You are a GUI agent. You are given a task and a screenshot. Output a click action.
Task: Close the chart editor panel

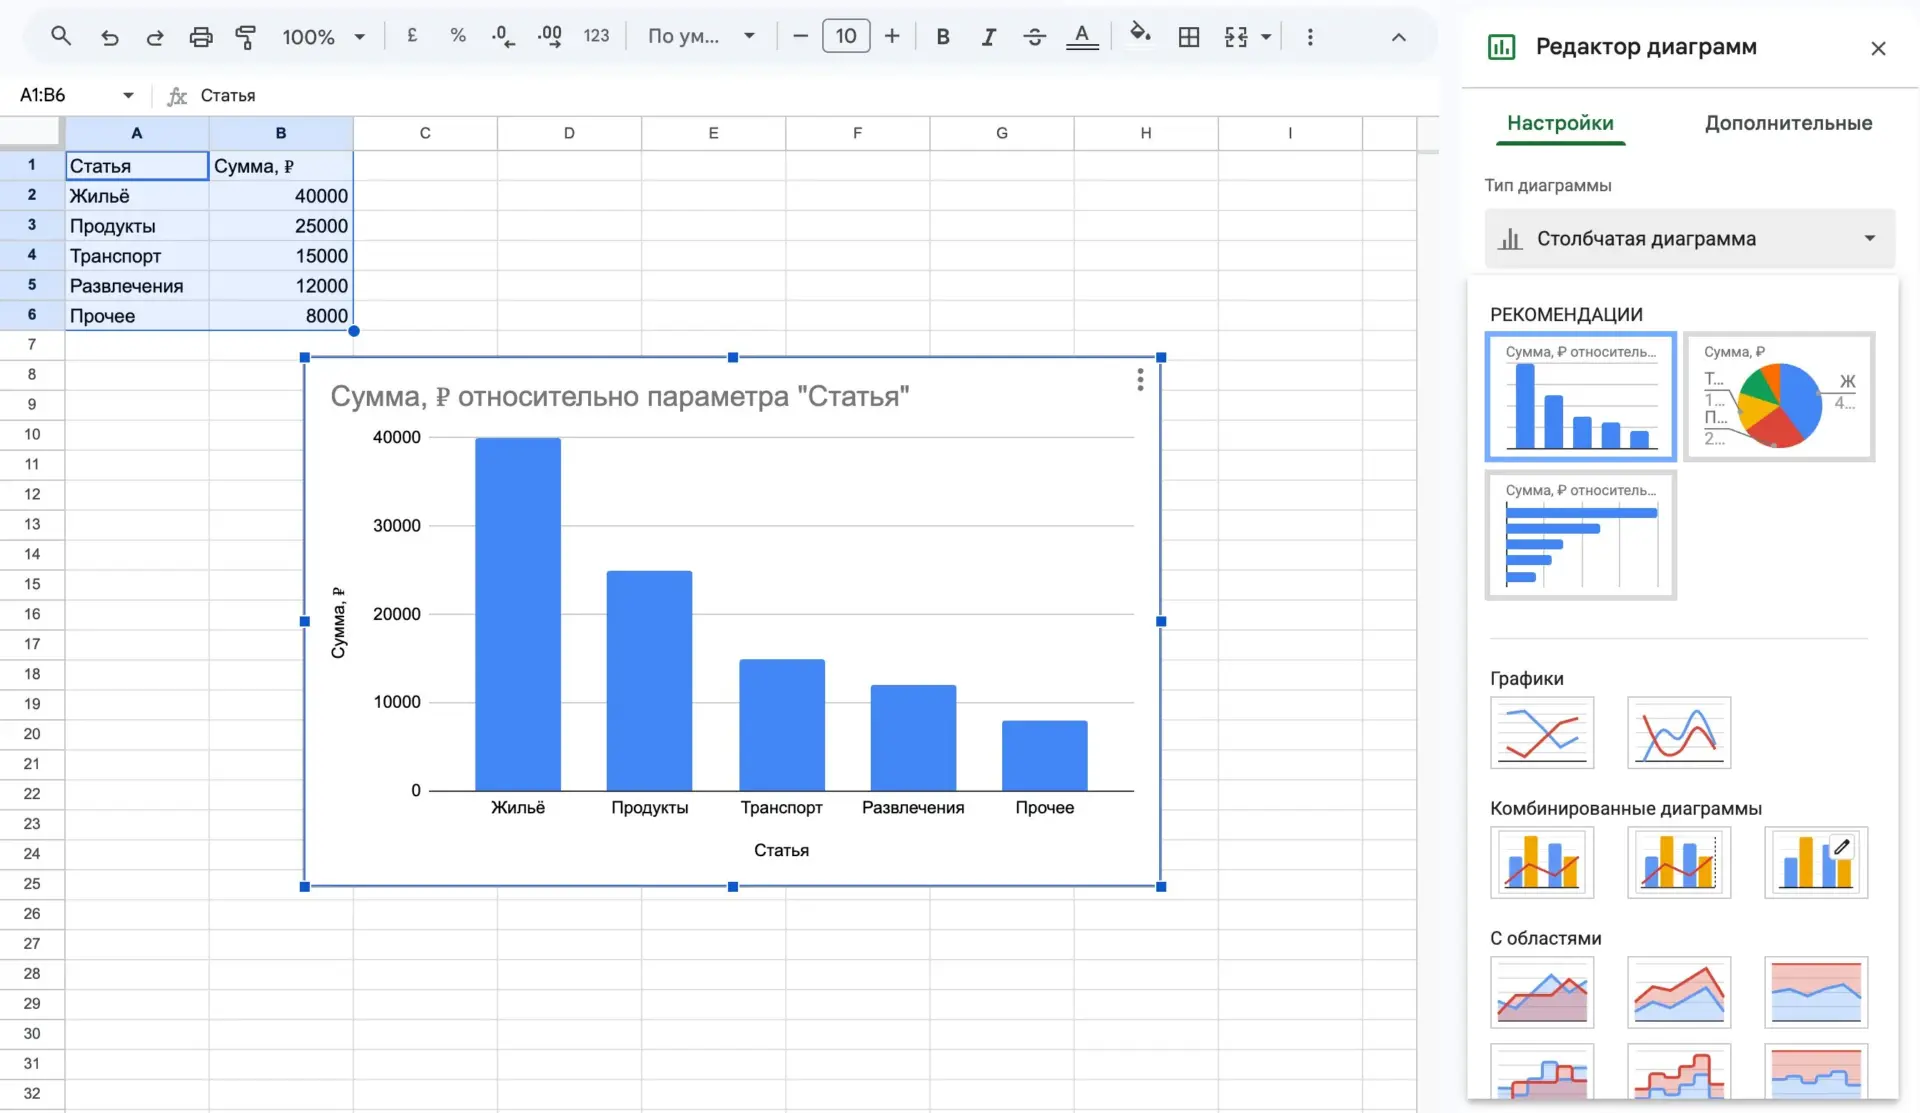pos(1878,48)
